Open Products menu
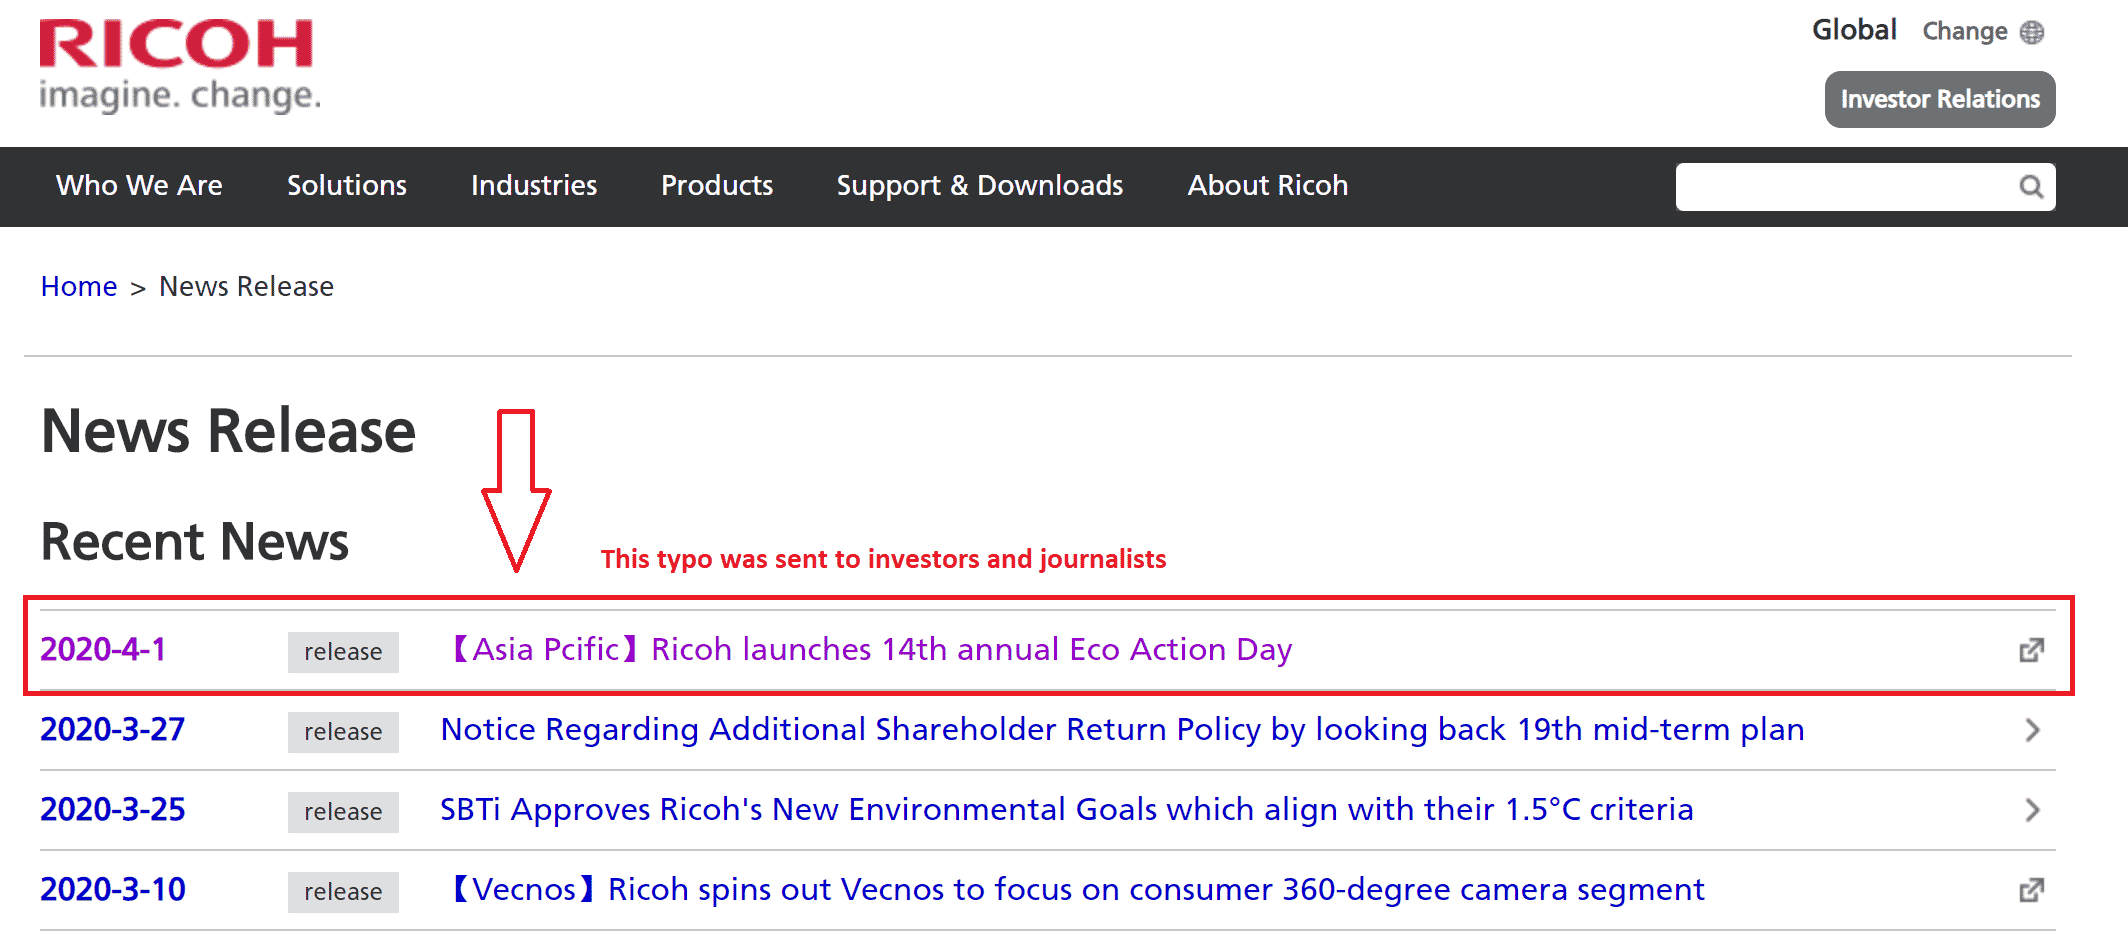Viewport: 2128px width, 934px height. [717, 186]
